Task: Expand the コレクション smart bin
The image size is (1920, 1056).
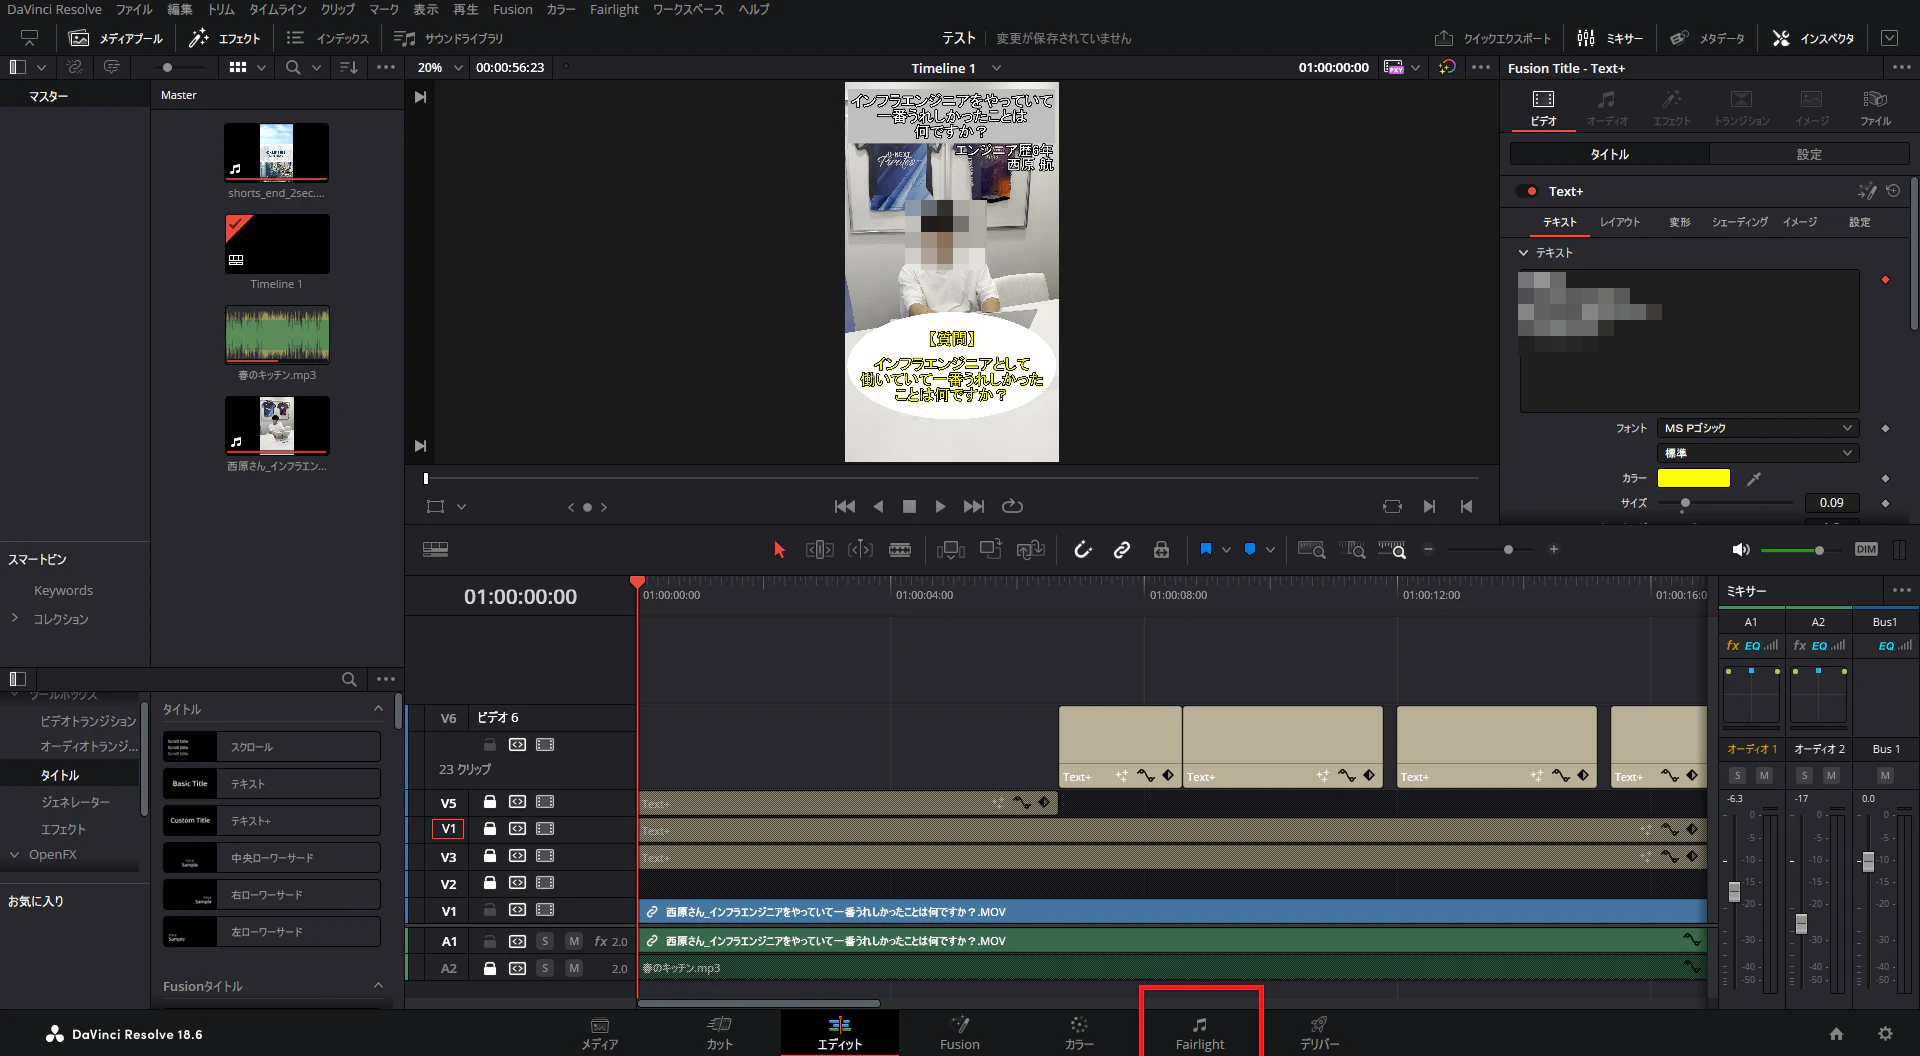Action: point(15,619)
